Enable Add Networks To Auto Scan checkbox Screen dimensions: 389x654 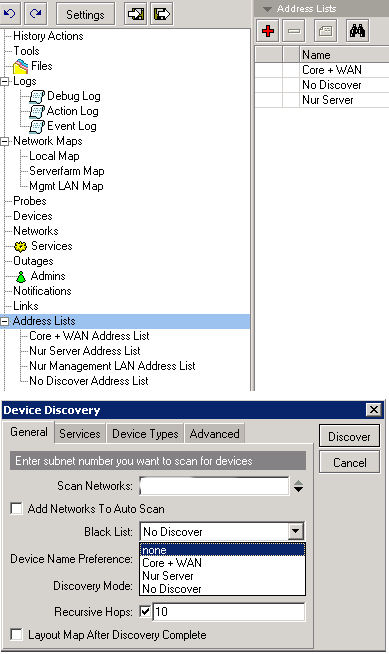(x=16, y=508)
